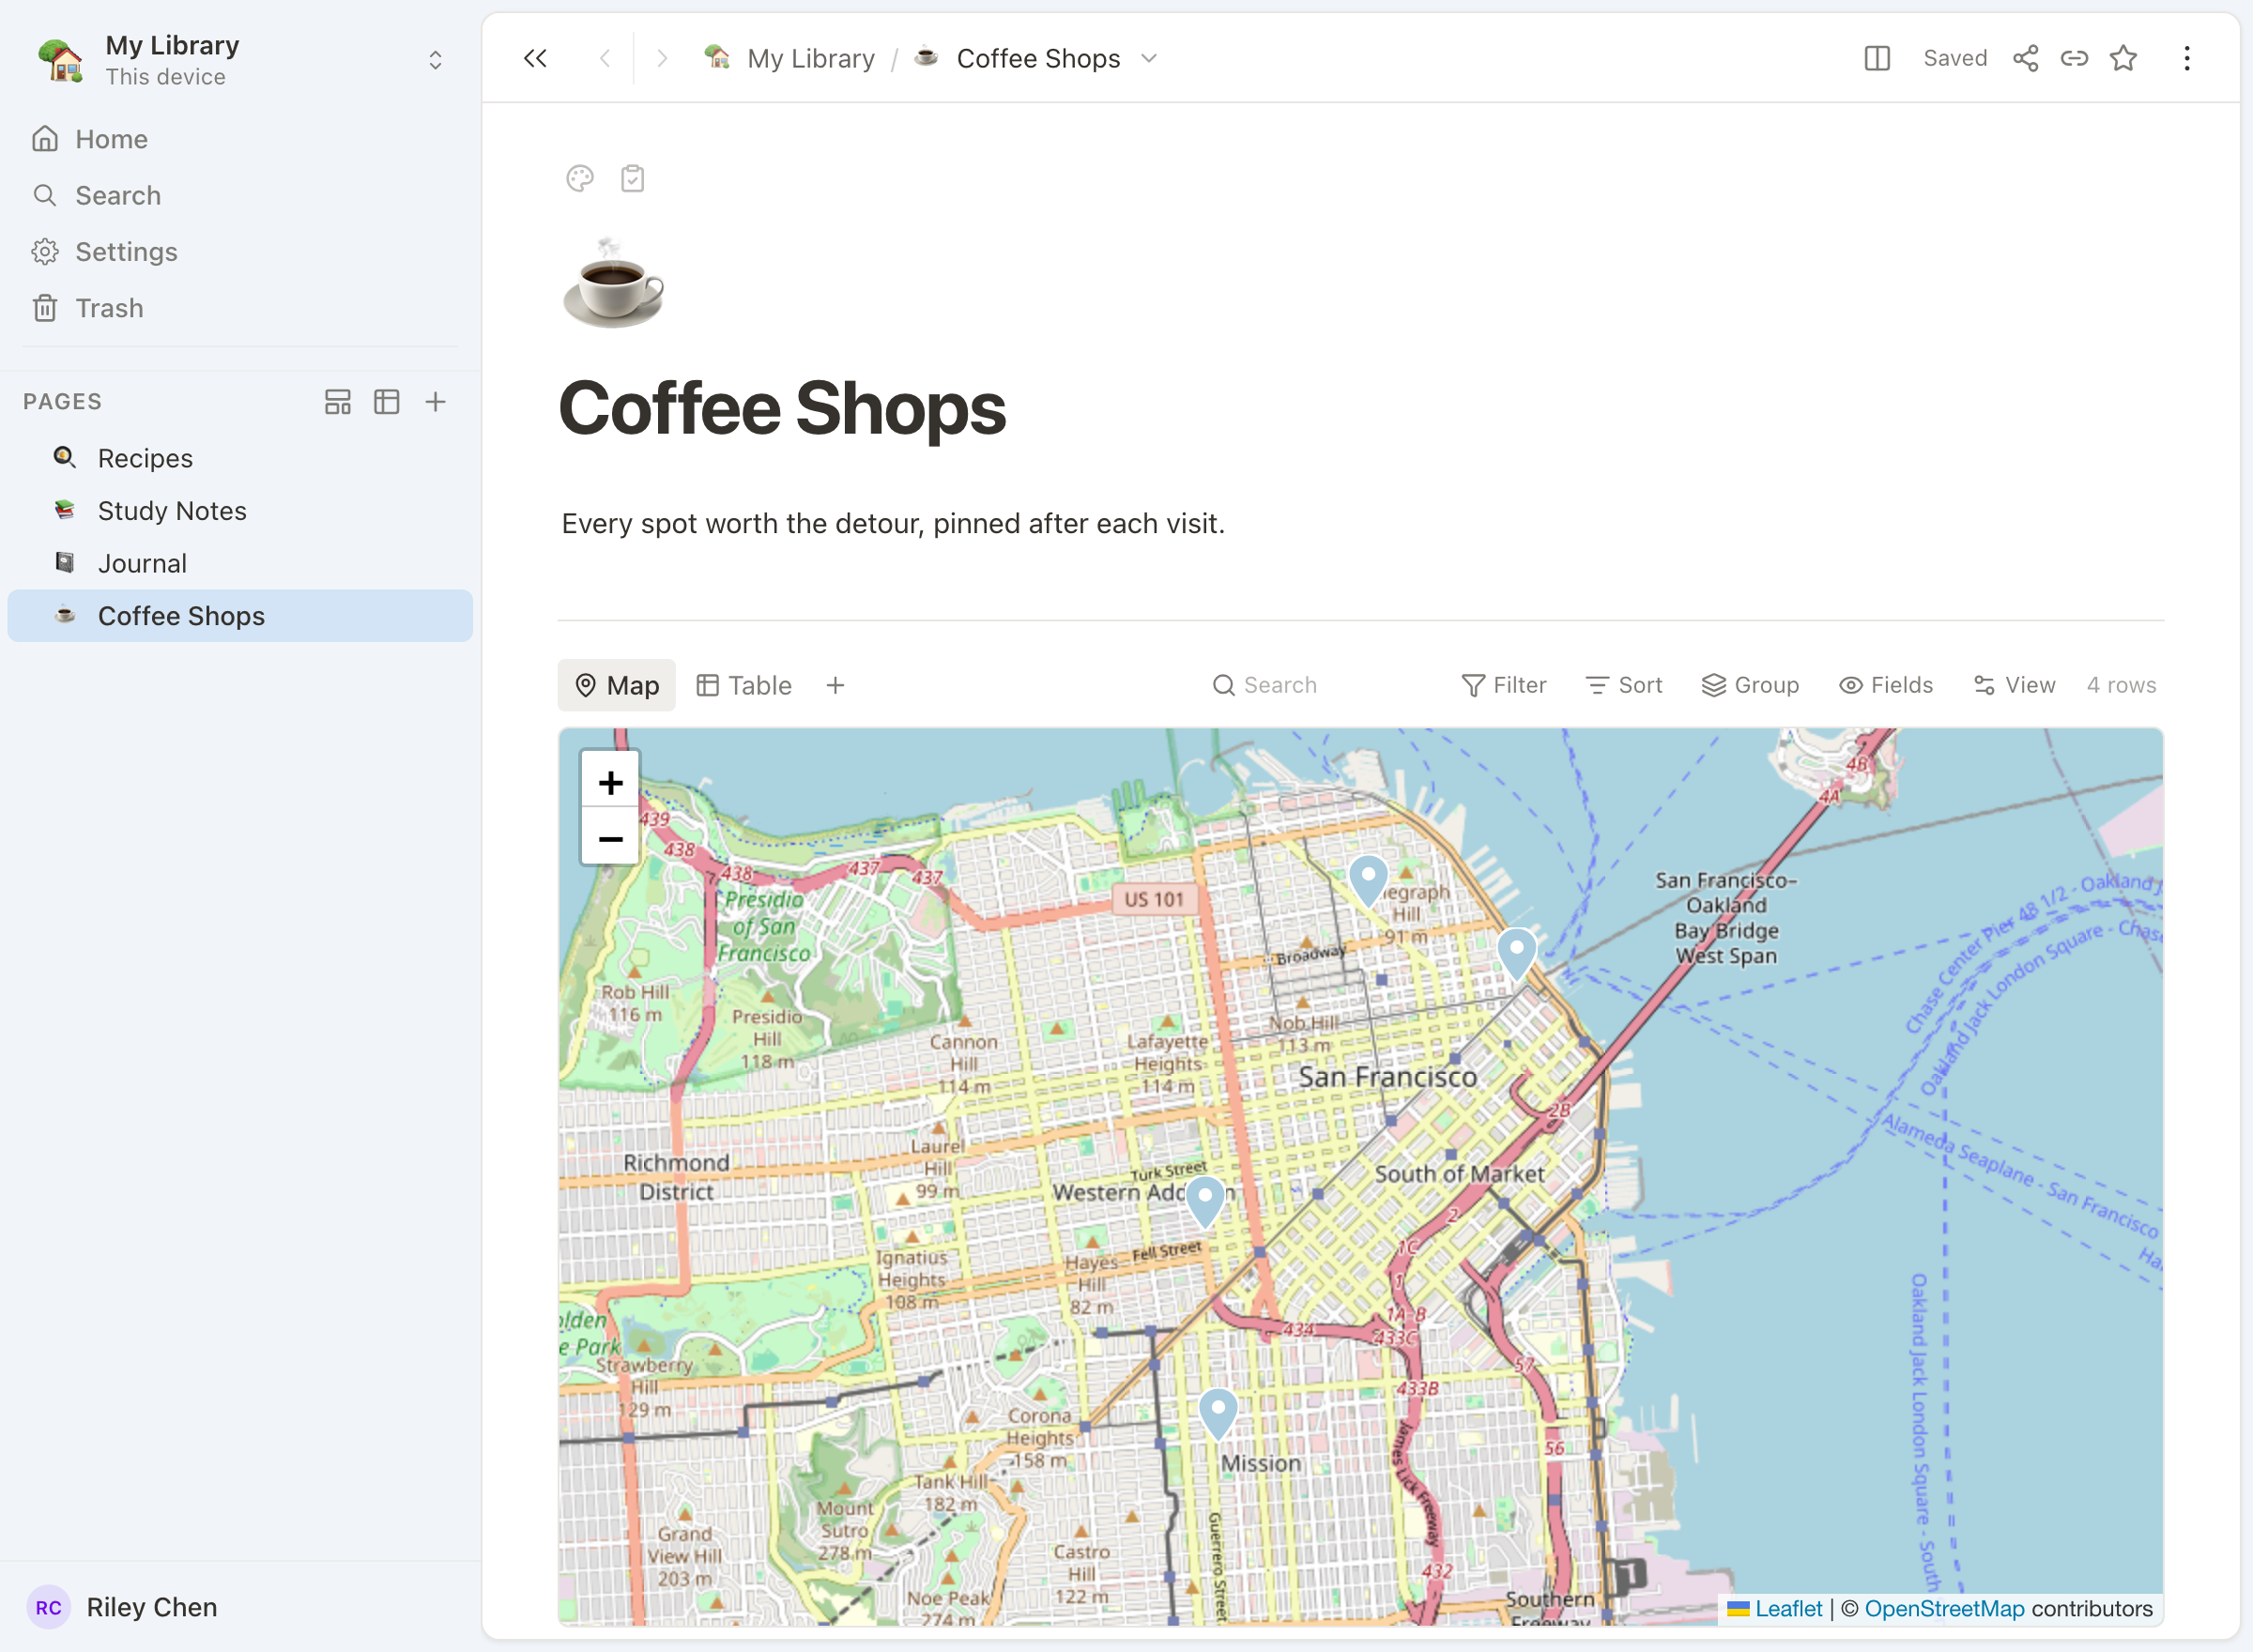2253x1652 pixels.
Task: Select map pin near Telegraph Hill
Action: 1368,880
